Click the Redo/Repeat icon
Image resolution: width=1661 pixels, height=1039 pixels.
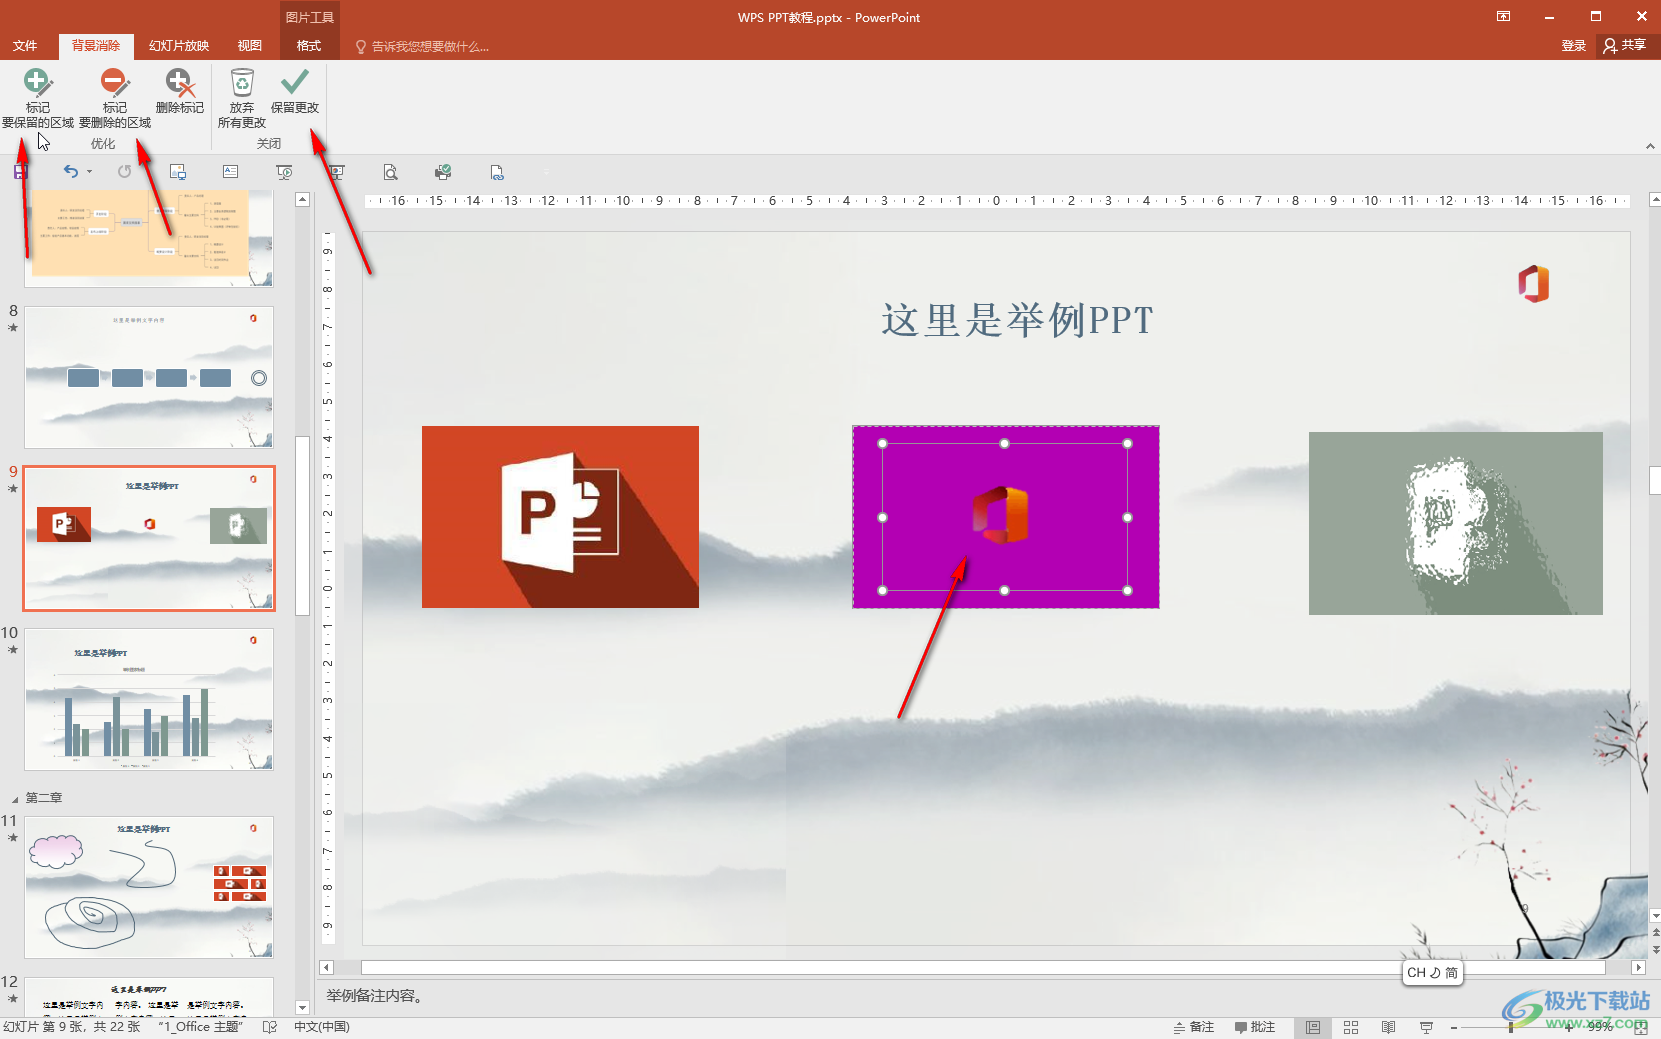(124, 172)
